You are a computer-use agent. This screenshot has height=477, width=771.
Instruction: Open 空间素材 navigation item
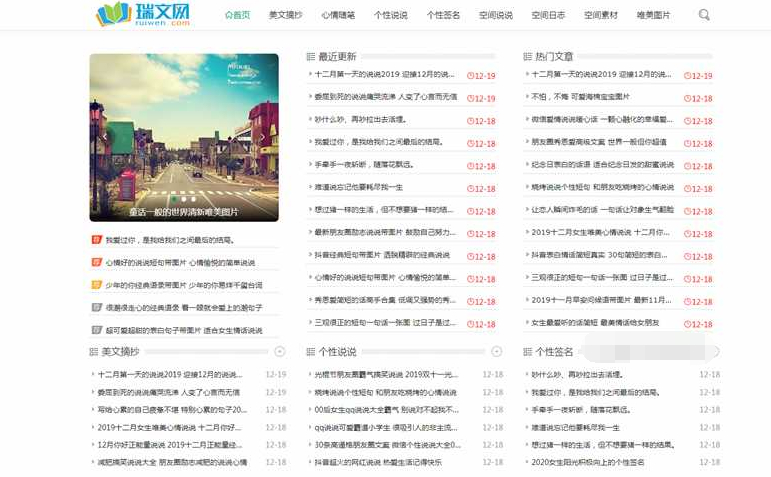(601, 15)
